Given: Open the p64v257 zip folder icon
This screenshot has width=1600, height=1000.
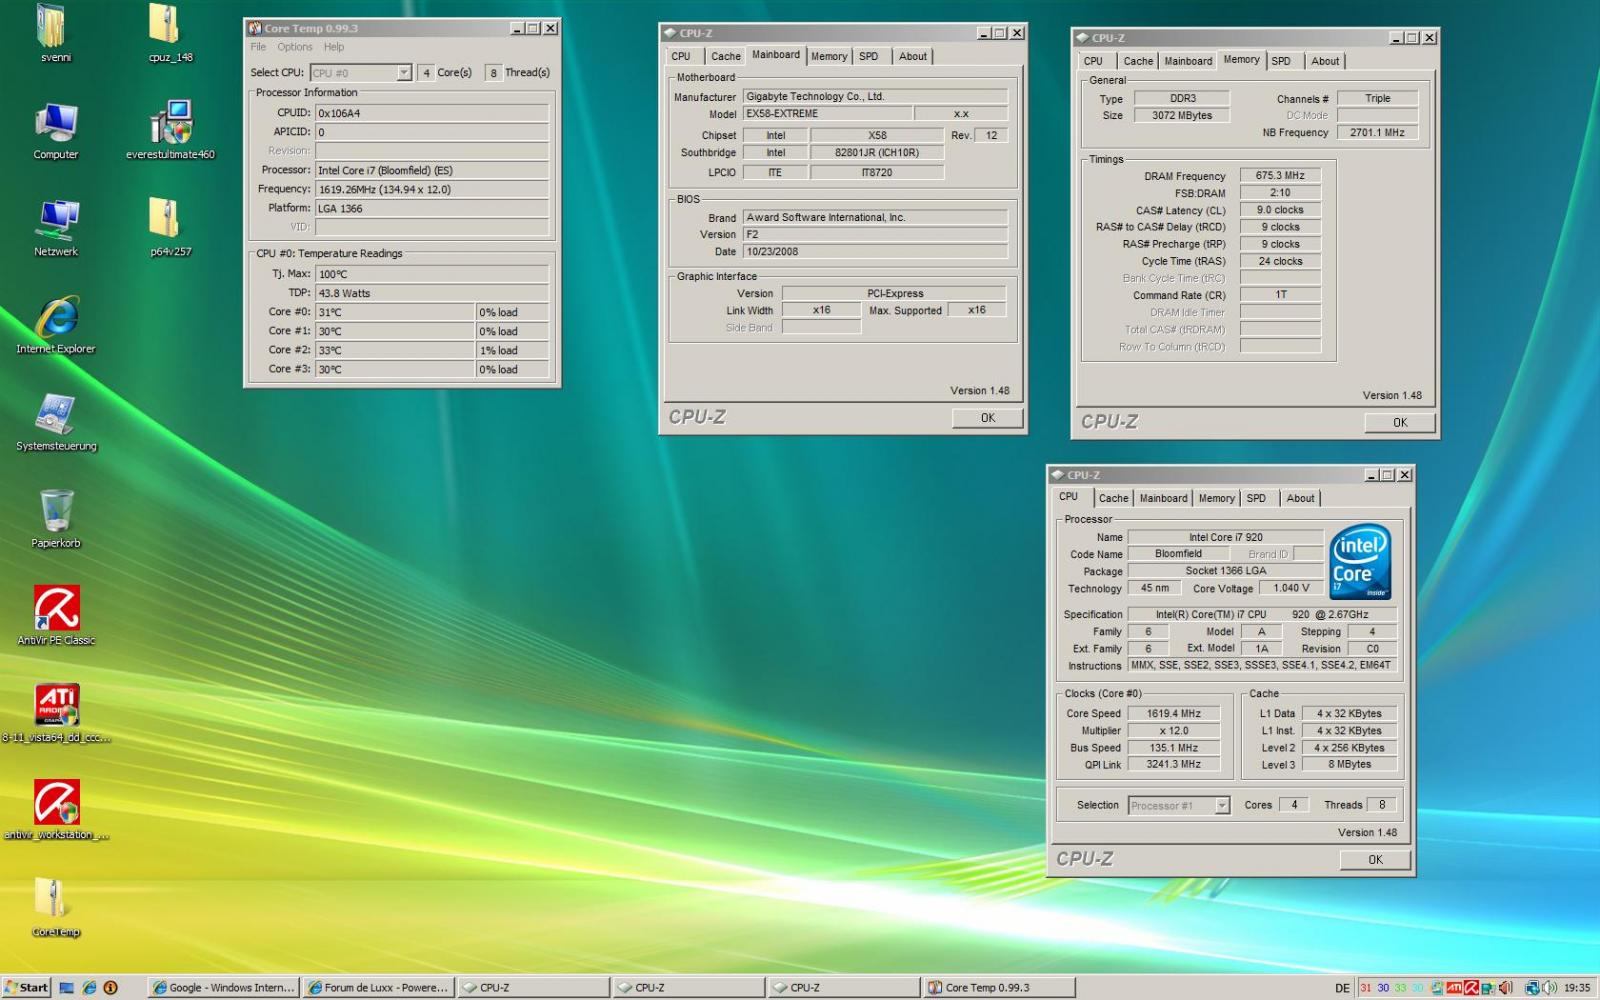Looking at the screenshot, I should (x=169, y=228).
